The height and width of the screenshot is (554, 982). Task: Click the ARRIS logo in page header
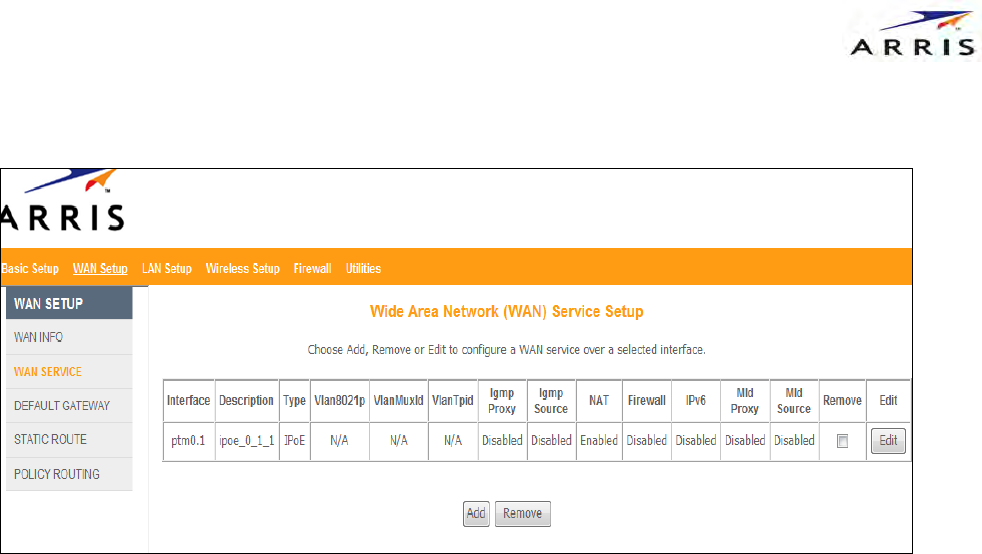[x=63, y=200]
